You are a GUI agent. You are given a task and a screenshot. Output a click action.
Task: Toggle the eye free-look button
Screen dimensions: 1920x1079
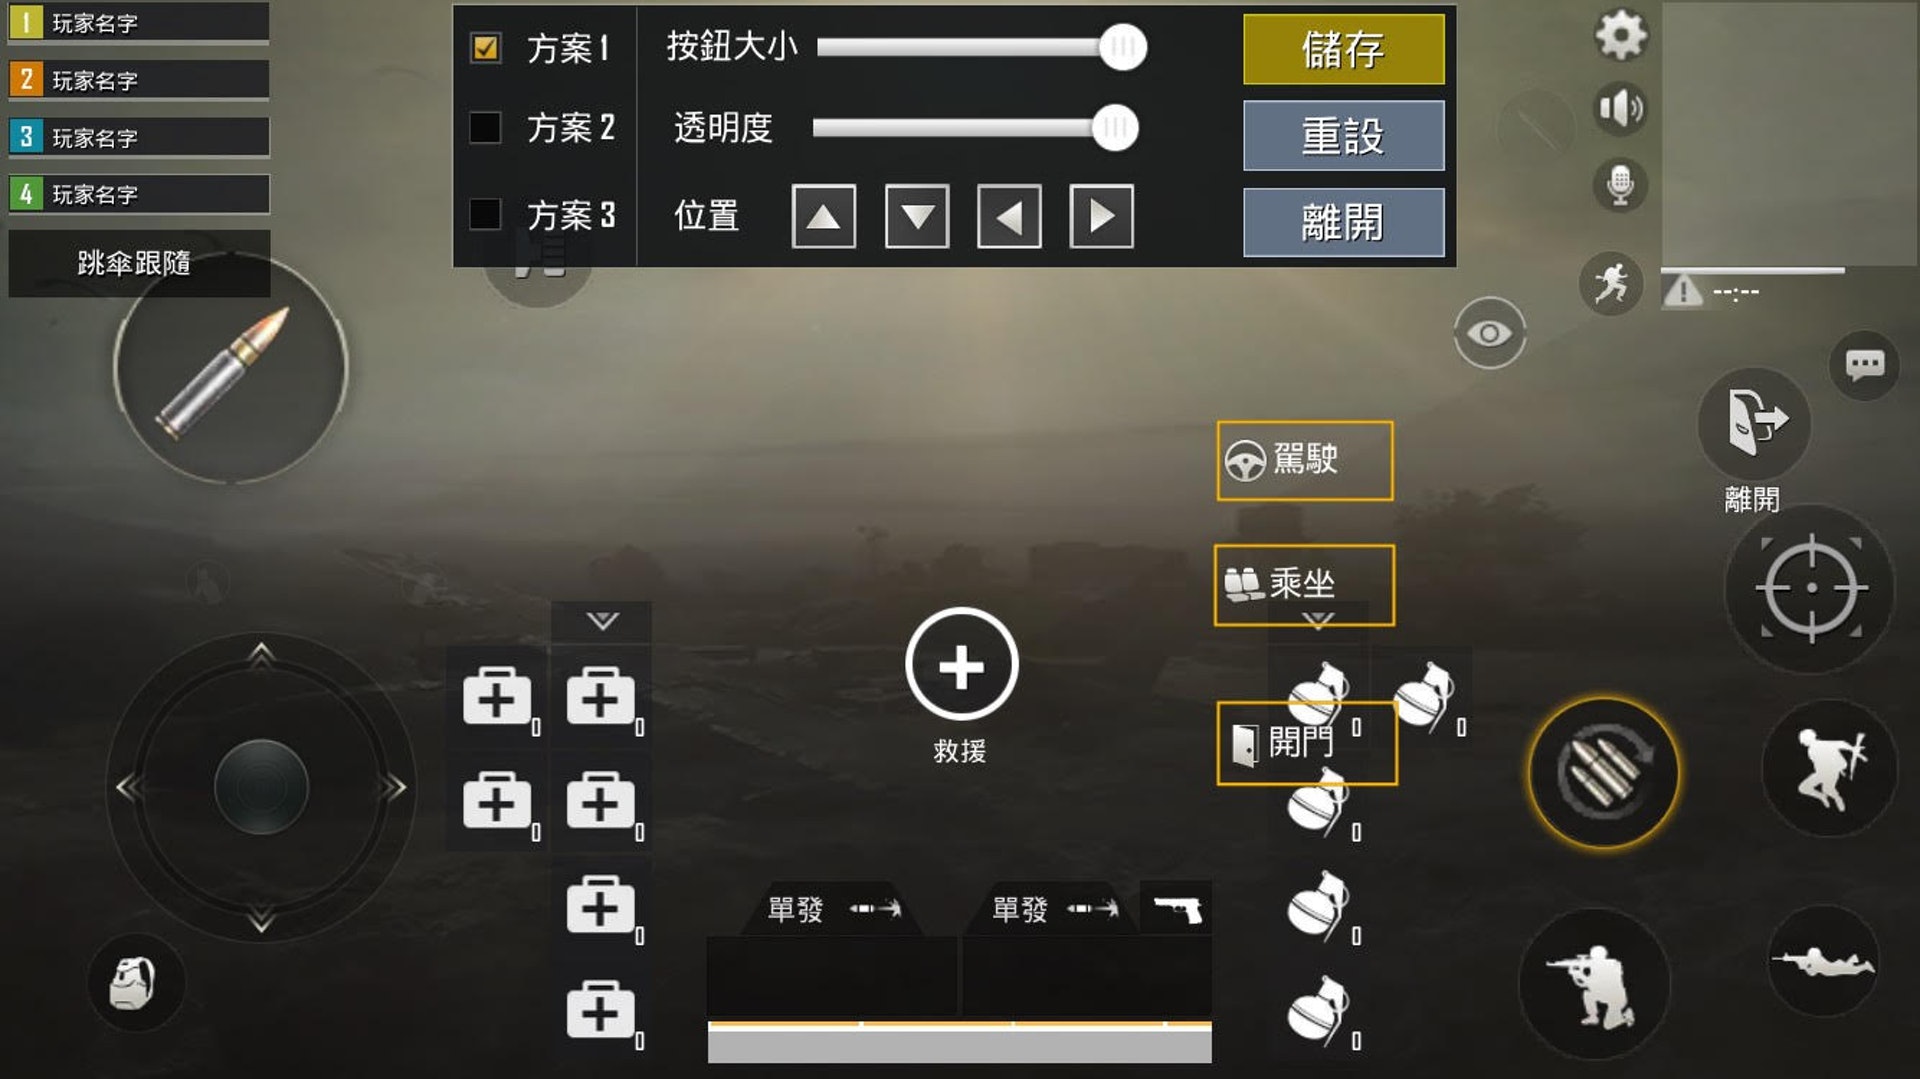[1489, 333]
